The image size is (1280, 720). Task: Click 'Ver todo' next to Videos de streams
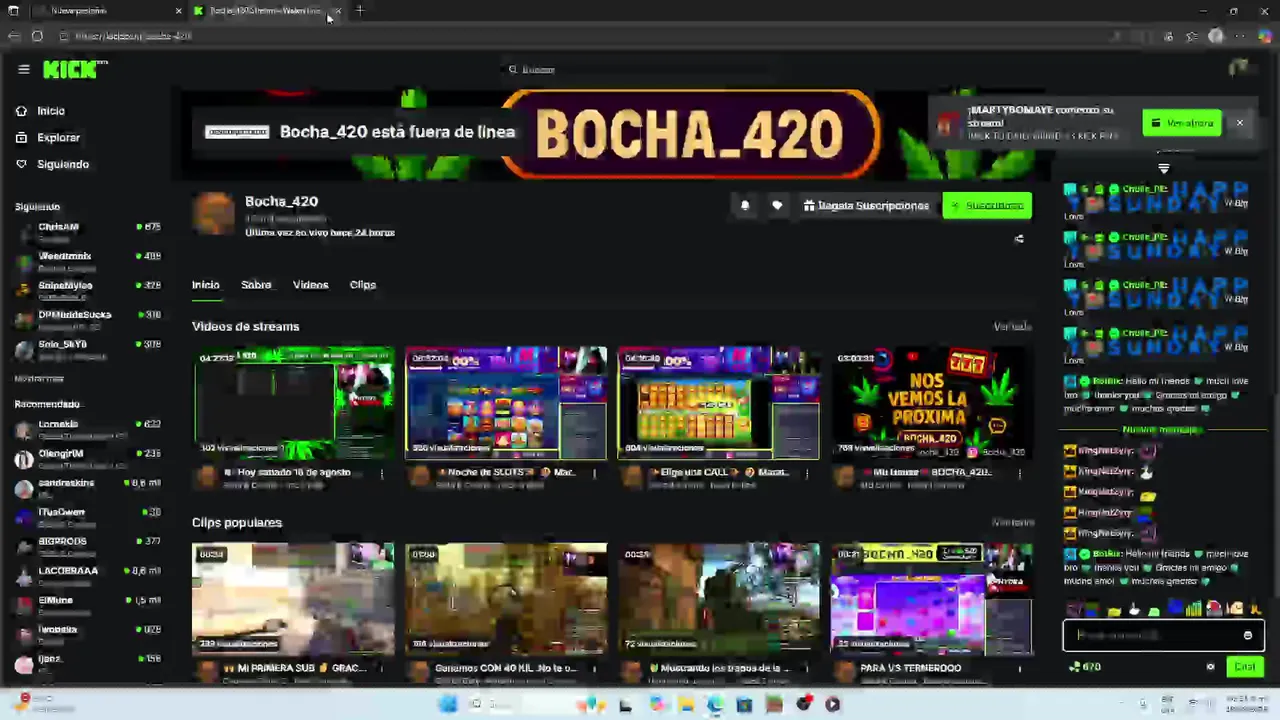(1012, 326)
